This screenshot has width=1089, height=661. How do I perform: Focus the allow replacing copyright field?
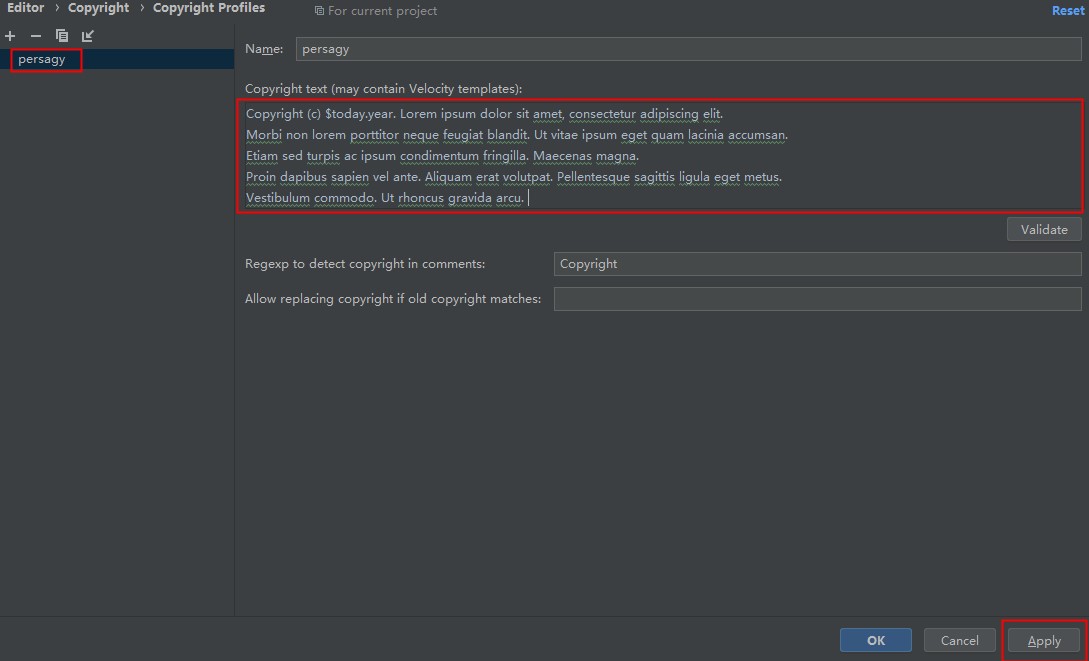pos(816,299)
